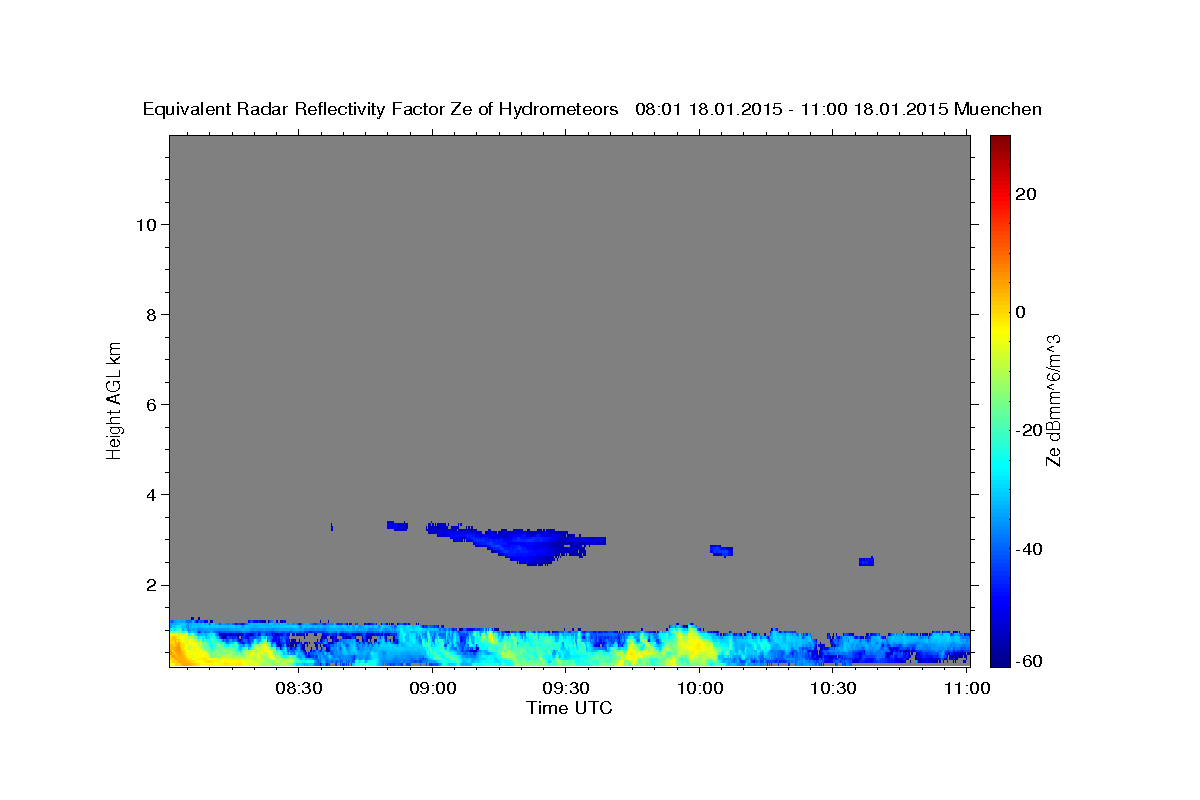Click the height tick label '10'

tap(145, 224)
